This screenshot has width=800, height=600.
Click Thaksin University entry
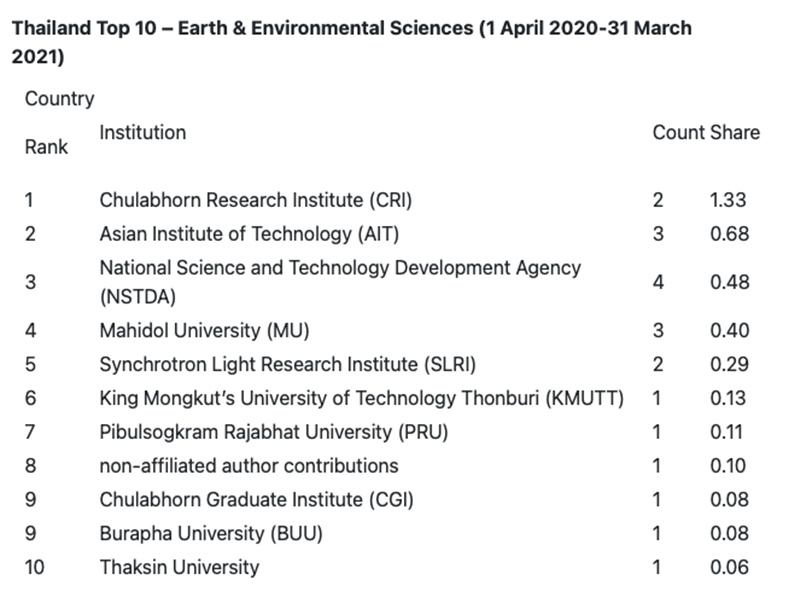coord(179,568)
